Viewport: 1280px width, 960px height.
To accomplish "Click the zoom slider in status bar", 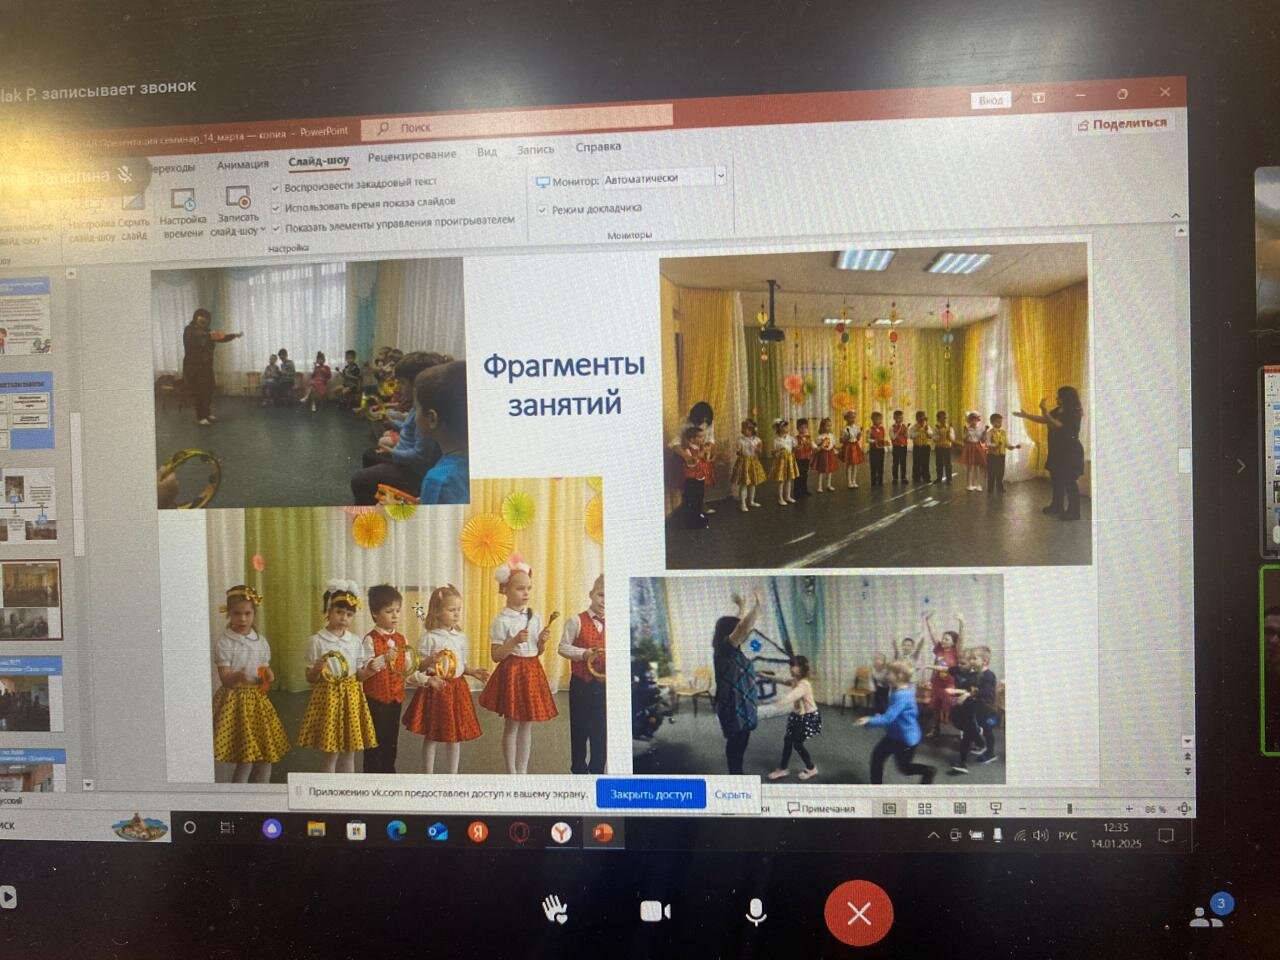I will 1070,808.
